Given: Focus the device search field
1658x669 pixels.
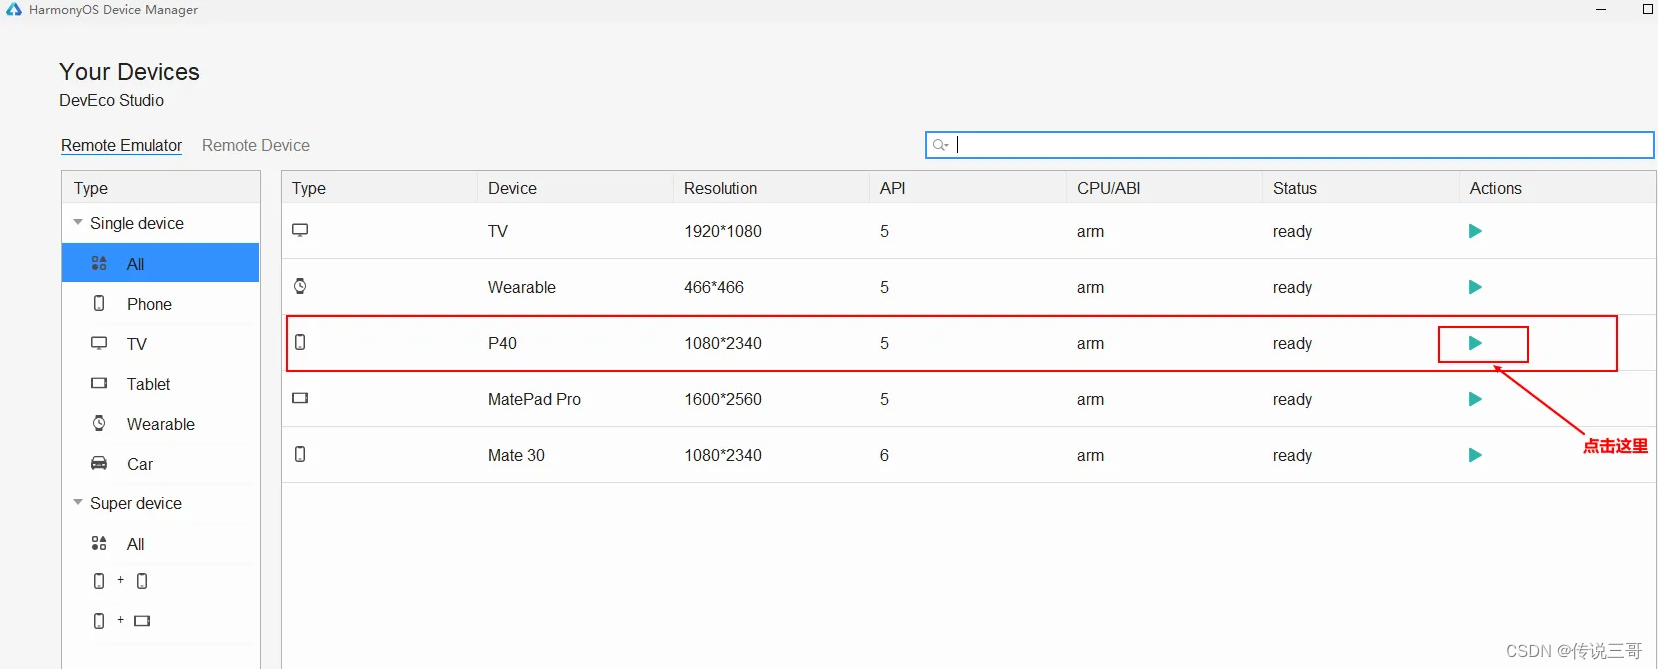Looking at the screenshot, I should point(1289,145).
